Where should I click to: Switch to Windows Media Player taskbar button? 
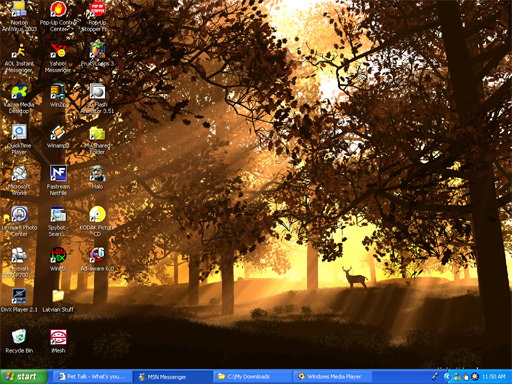332,377
